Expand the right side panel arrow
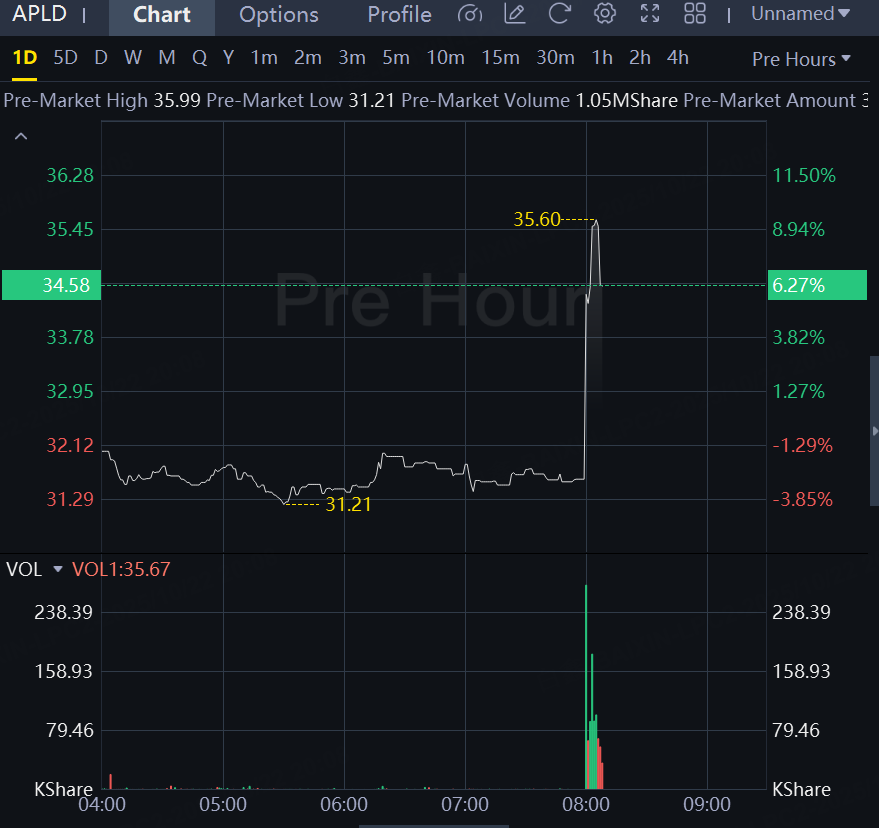The height and width of the screenshot is (828, 879). tap(875, 431)
